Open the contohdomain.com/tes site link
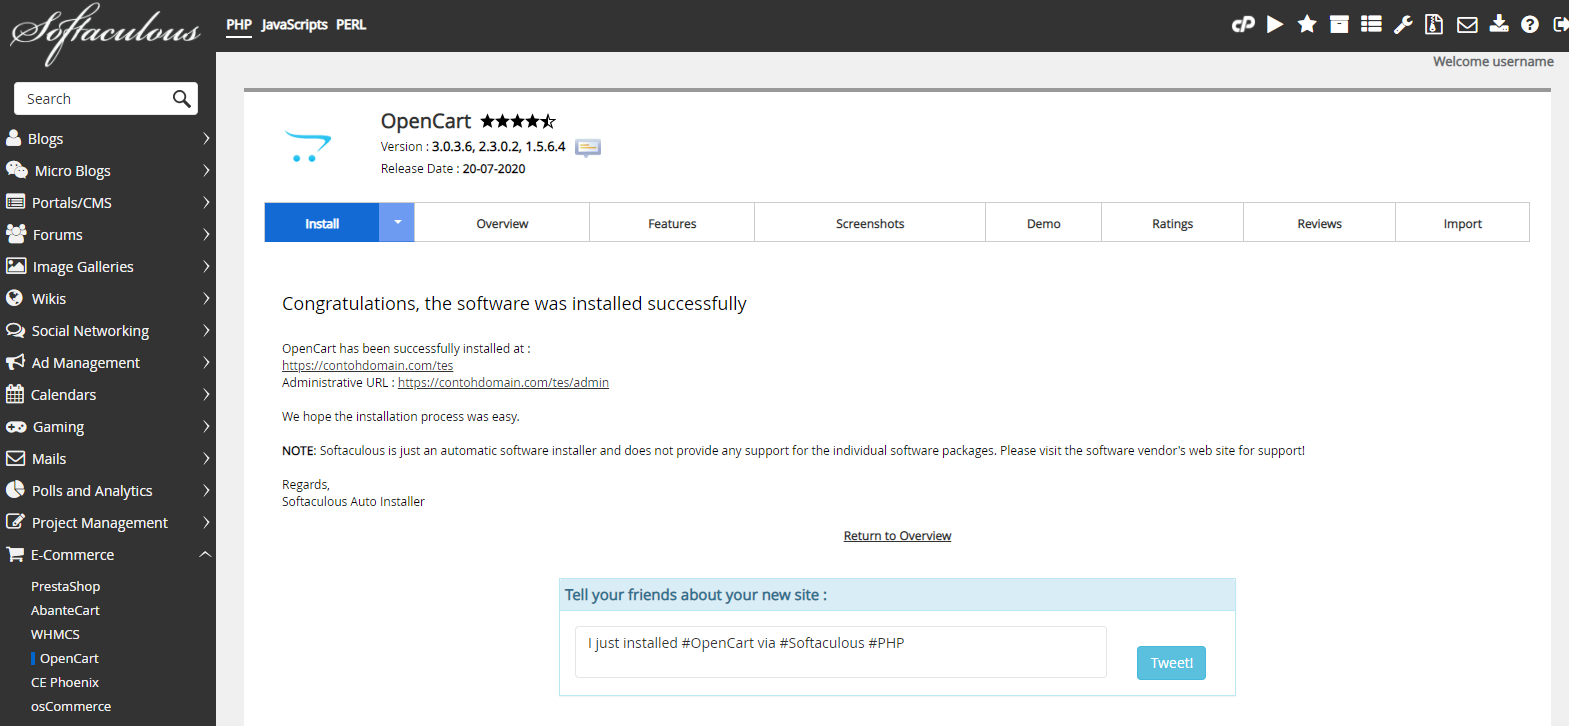Screen dimensions: 1569x726 pos(368,366)
